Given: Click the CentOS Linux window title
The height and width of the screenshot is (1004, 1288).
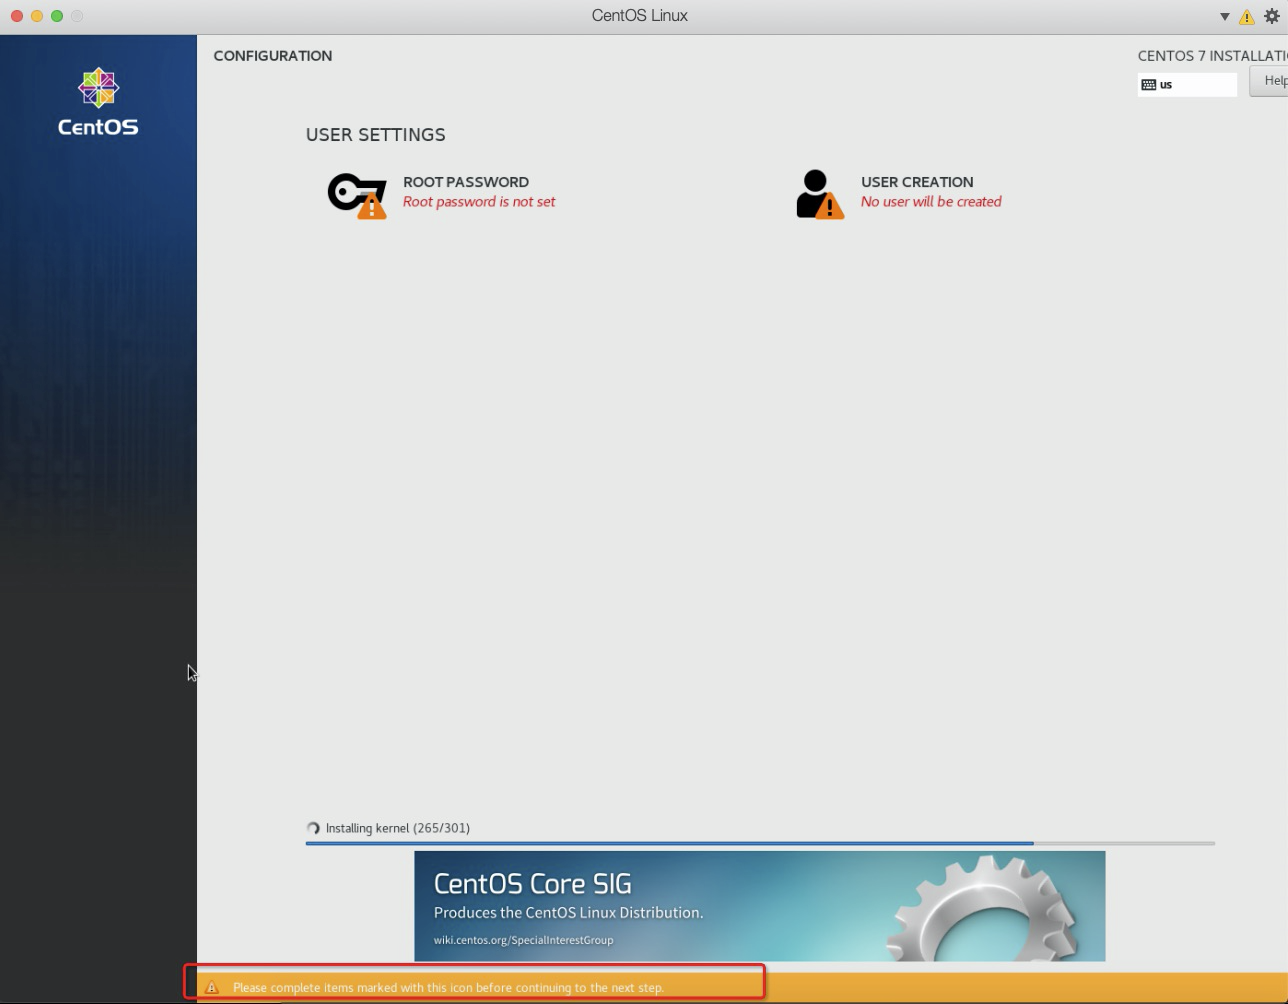Looking at the screenshot, I should [x=640, y=16].
